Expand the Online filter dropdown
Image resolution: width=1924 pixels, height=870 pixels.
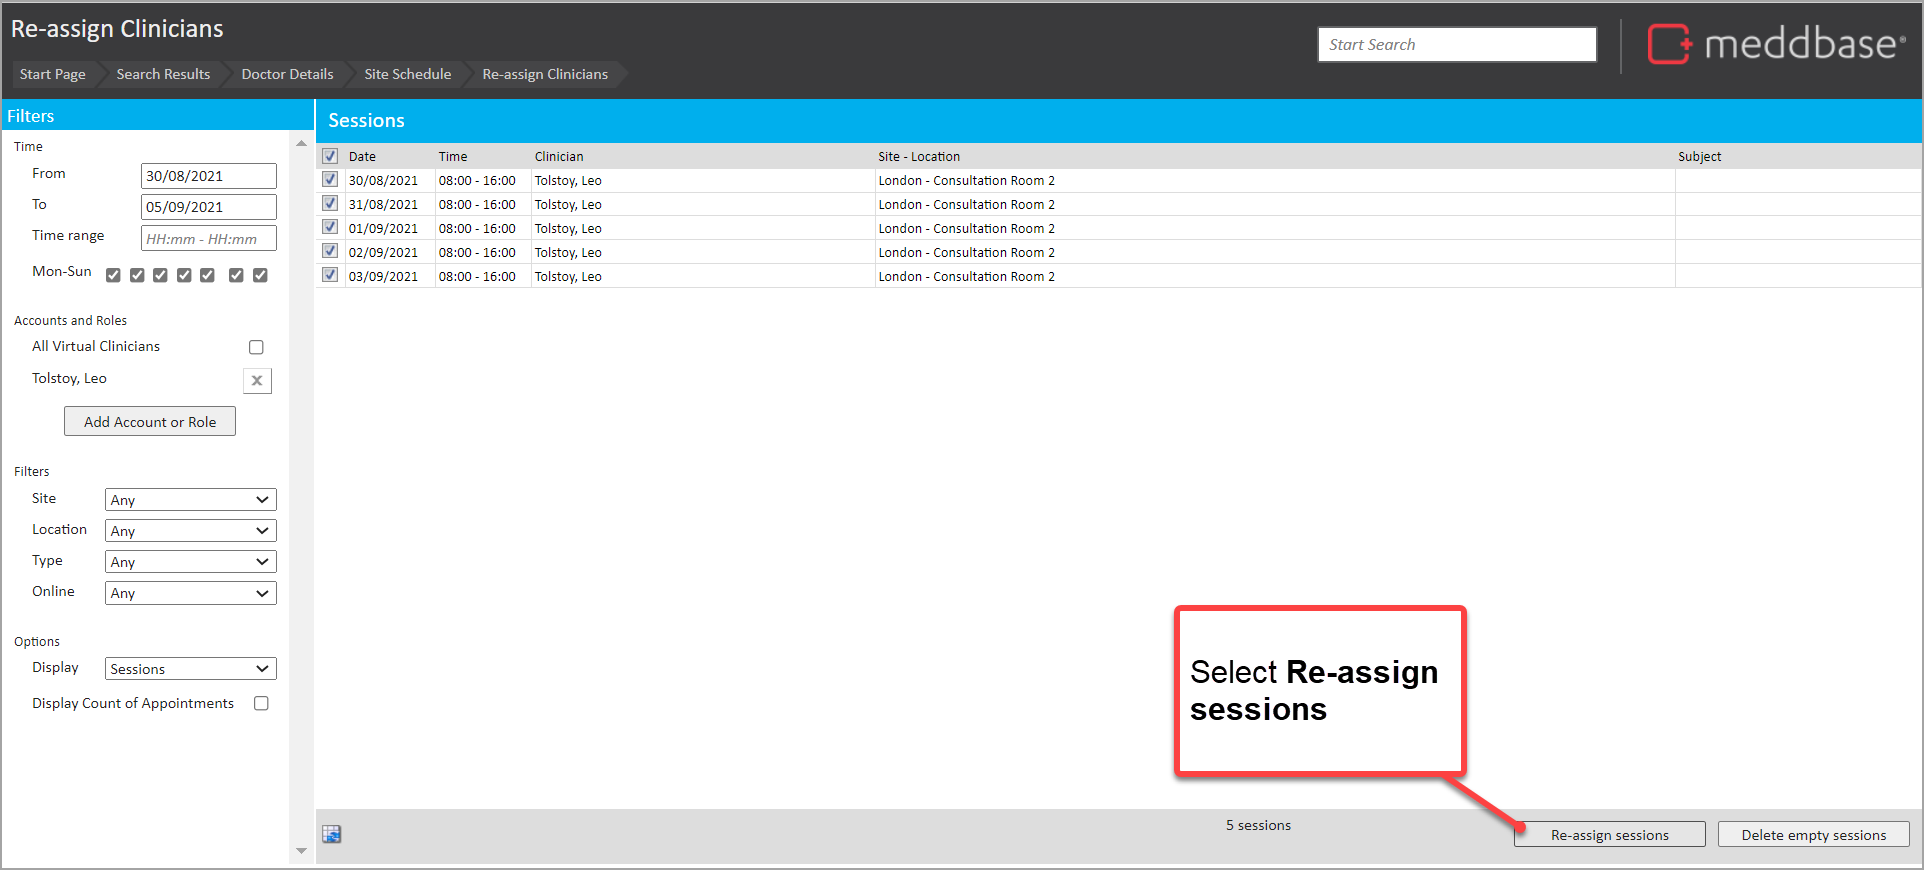190,593
